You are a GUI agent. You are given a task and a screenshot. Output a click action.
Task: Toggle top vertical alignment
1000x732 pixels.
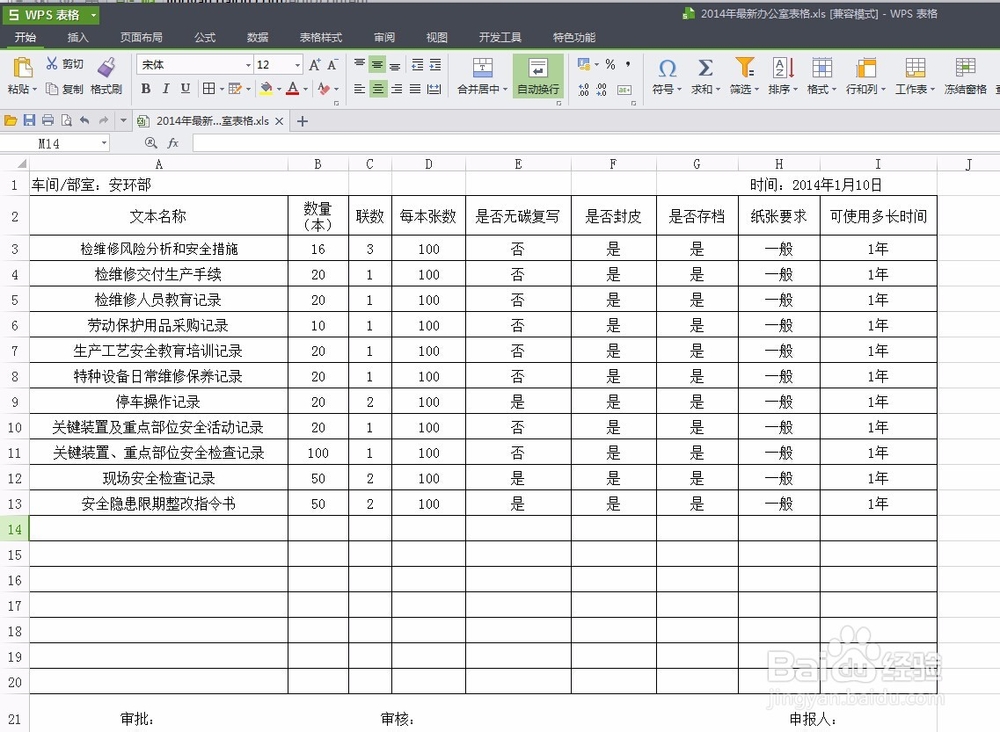(360, 64)
